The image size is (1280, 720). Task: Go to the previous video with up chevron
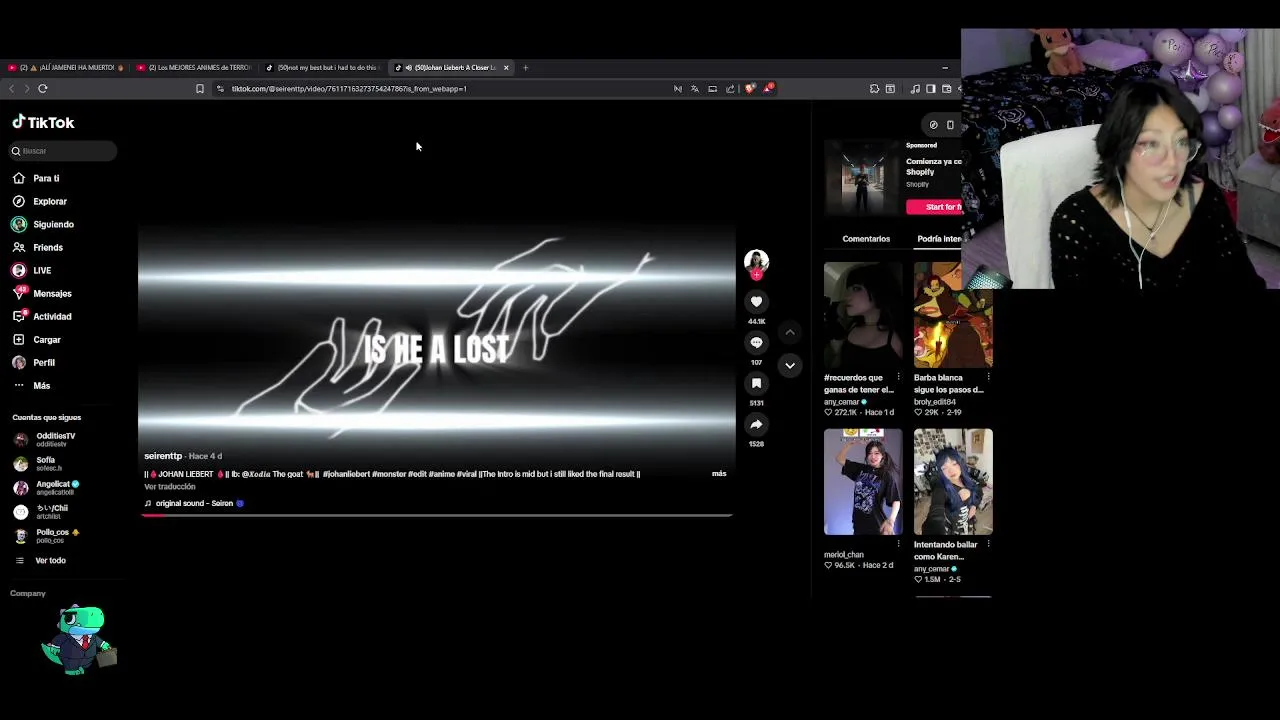790,332
